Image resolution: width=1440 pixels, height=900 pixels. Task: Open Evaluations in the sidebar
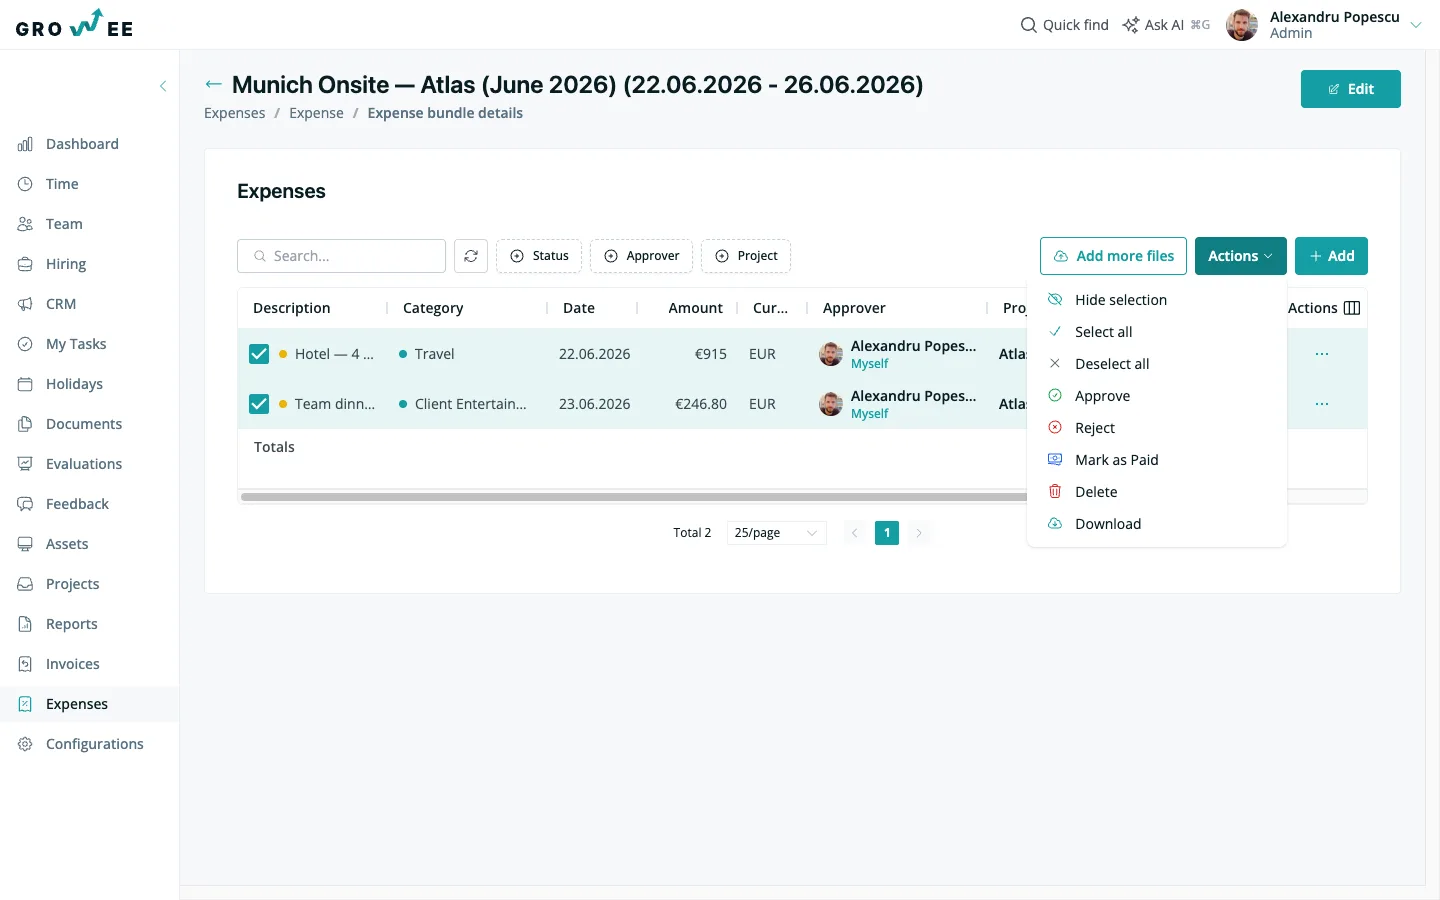pos(84,464)
